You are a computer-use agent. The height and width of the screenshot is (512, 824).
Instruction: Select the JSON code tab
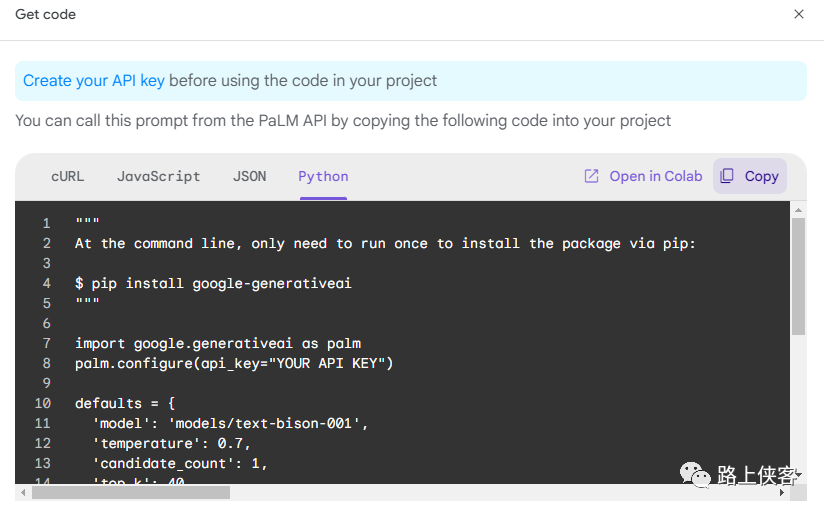[x=250, y=176]
